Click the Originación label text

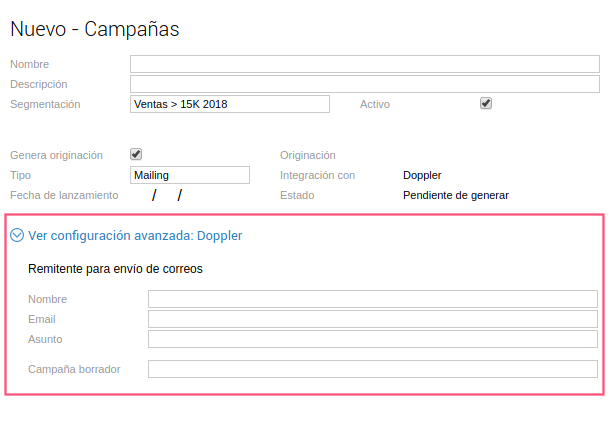(307, 155)
